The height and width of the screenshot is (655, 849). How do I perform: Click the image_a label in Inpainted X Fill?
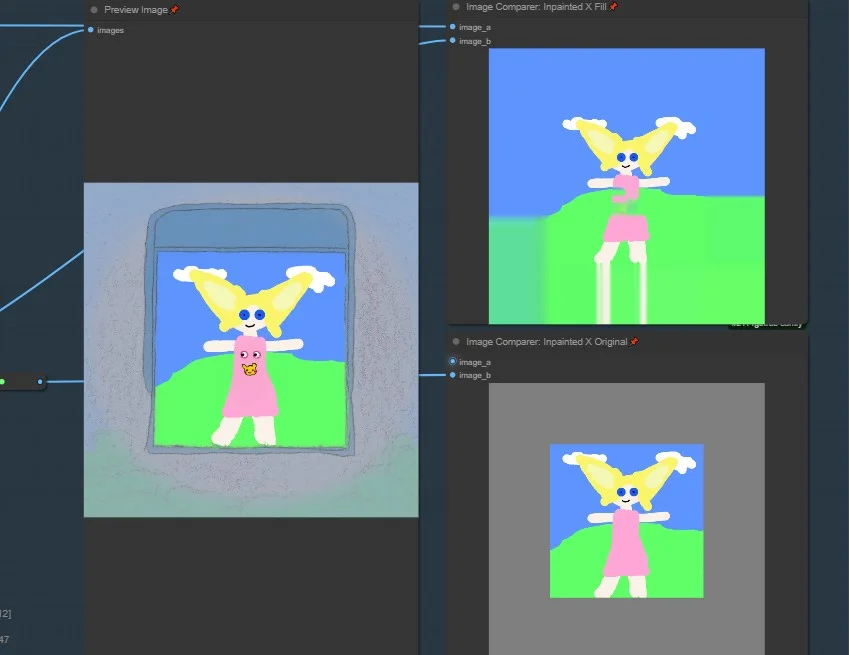tap(475, 27)
